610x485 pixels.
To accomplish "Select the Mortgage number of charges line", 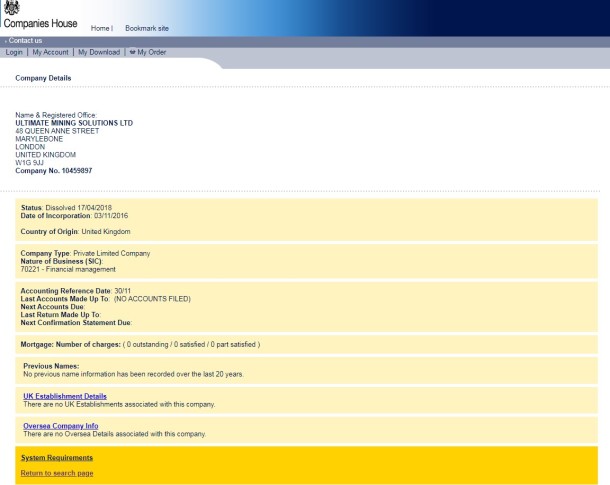I will pos(140,344).
